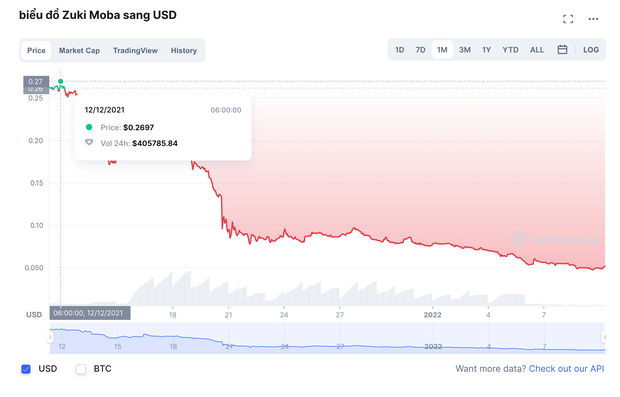This screenshot has width=620, height=397.
Task: Click the green price point marker
Action: (x=60, y=81)
